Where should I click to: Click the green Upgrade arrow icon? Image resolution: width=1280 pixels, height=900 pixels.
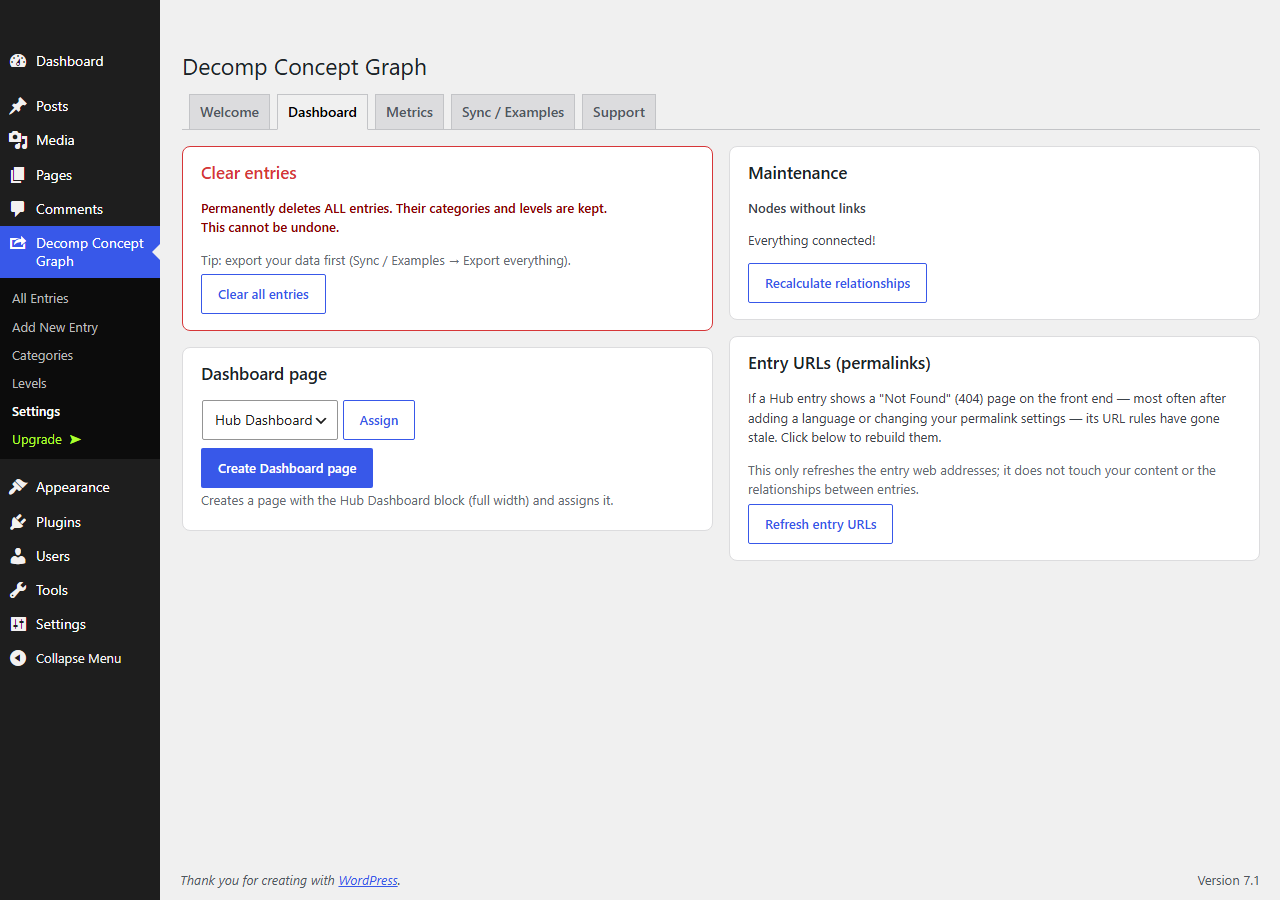pyautogui.click(x=76, y=440)
